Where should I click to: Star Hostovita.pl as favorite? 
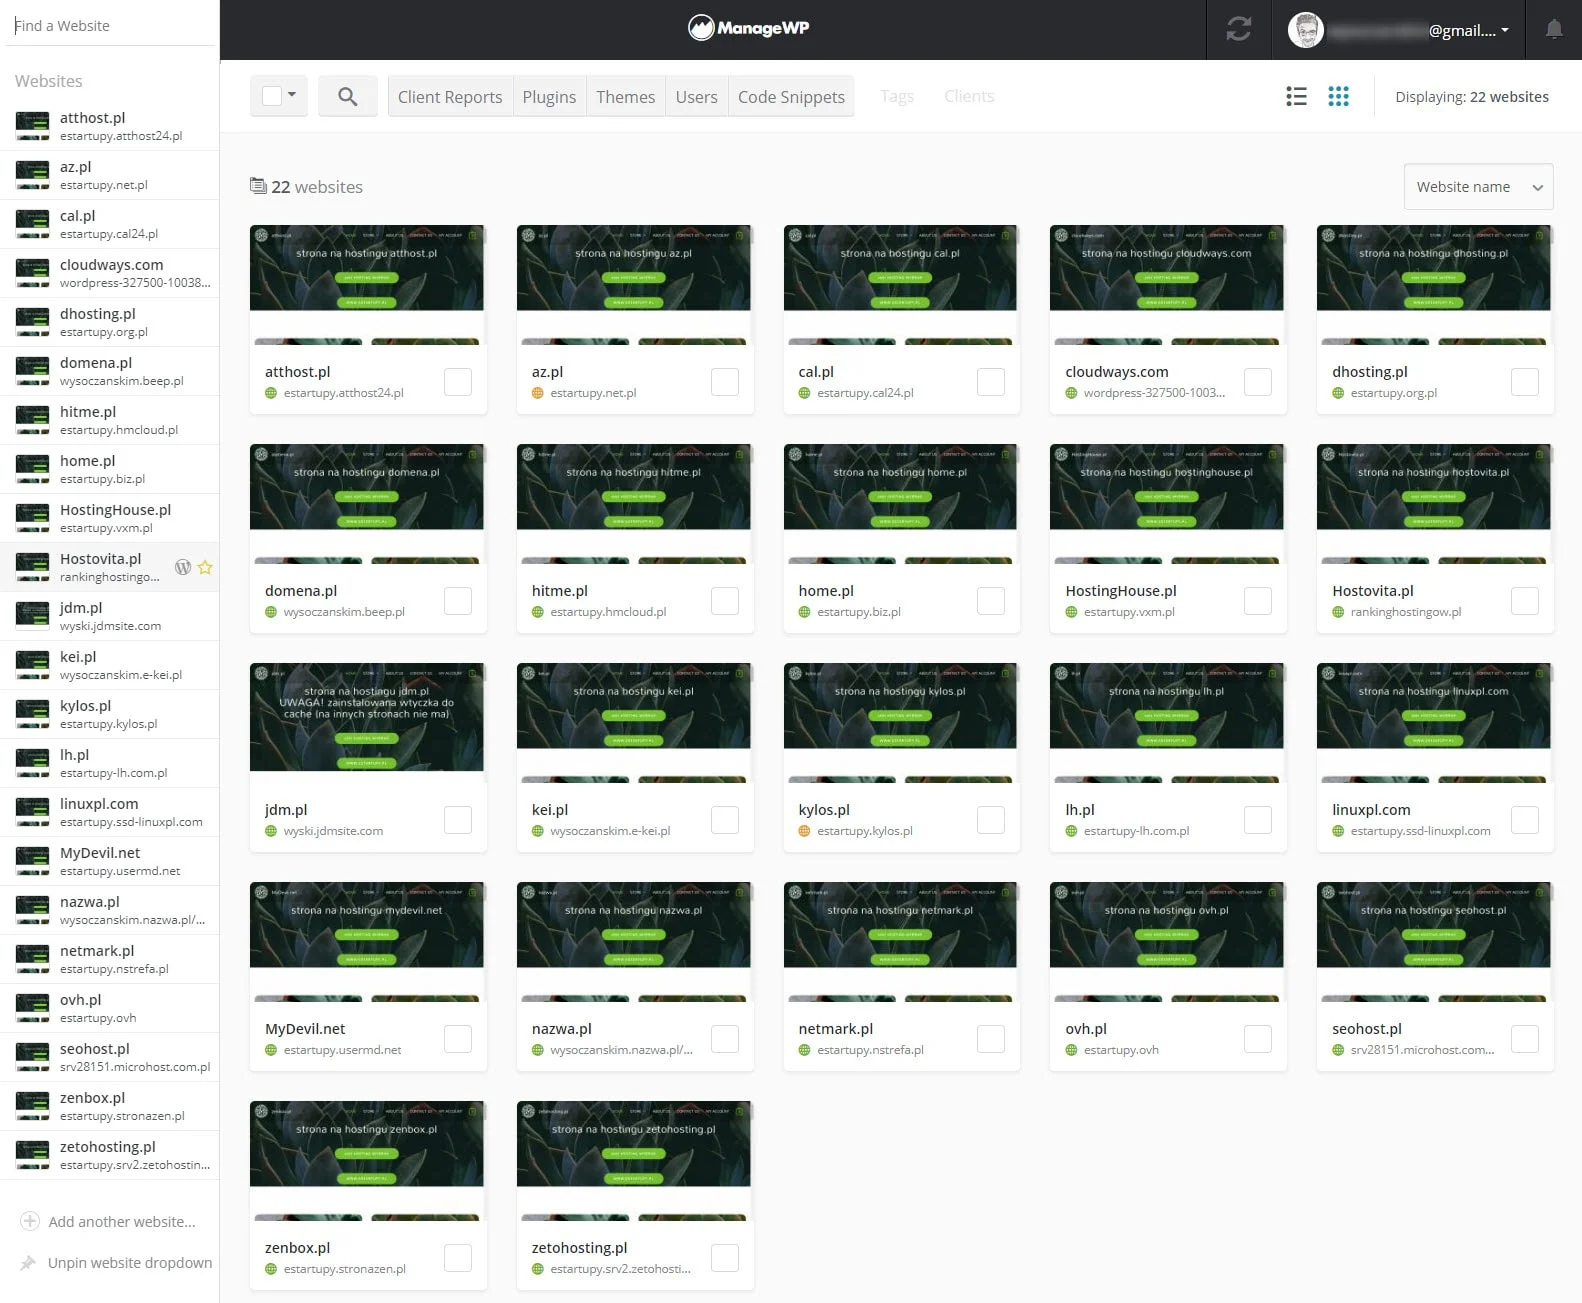point(205,567)
